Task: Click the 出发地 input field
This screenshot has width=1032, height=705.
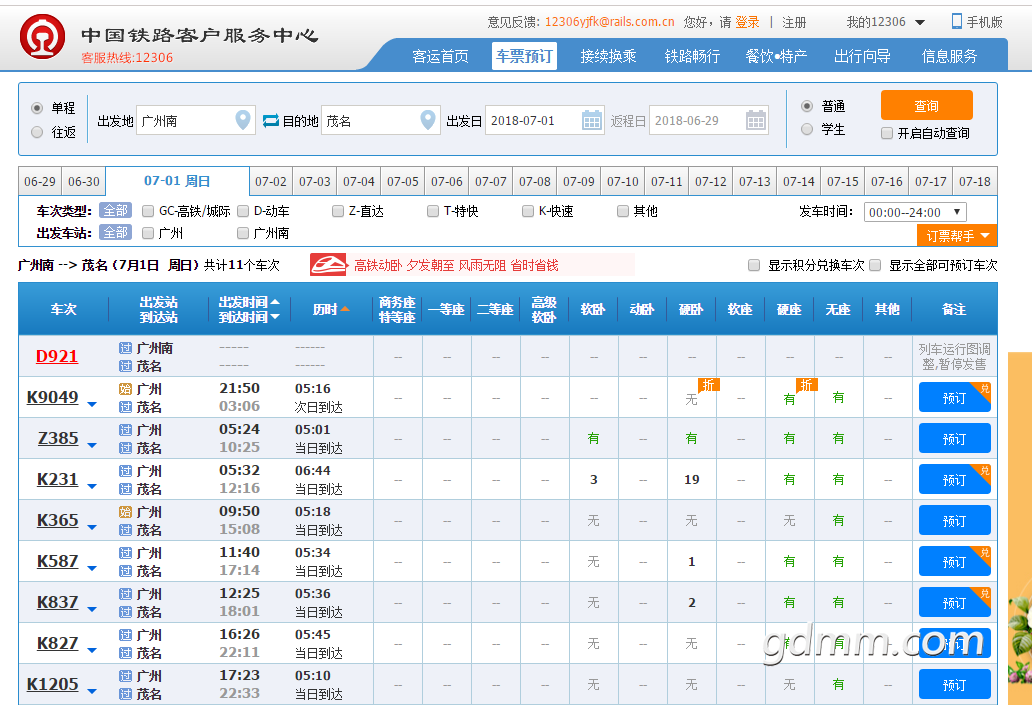Action: pyautogui.click(x=195, y=120)
